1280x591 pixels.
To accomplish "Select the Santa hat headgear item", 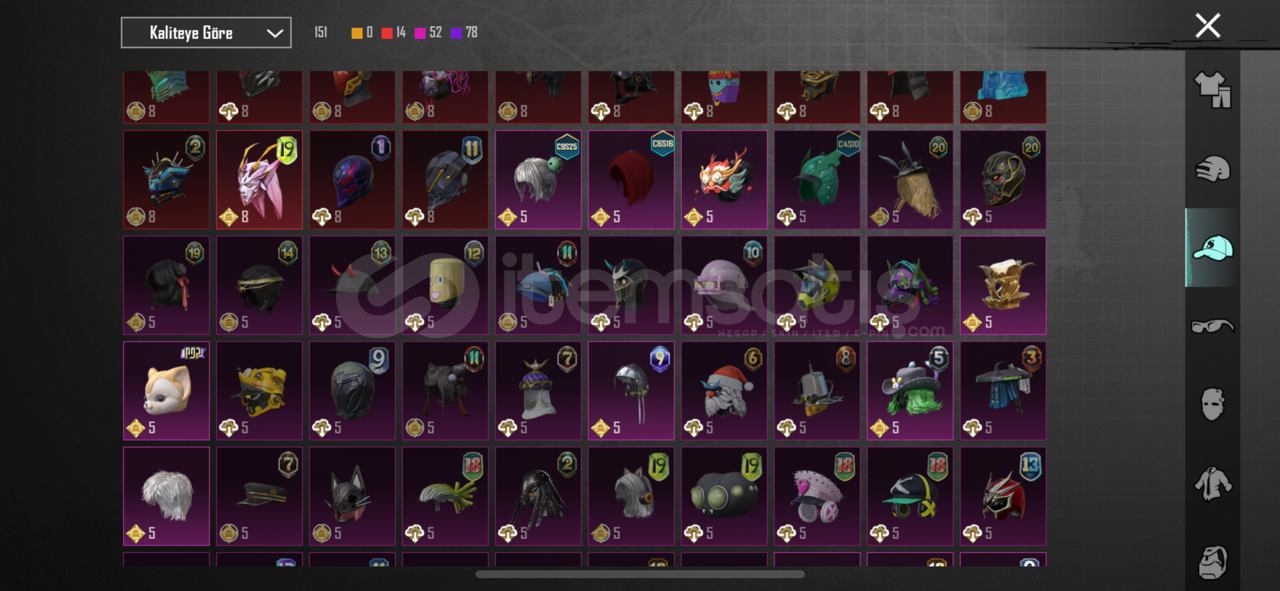I will click(725, 391).
